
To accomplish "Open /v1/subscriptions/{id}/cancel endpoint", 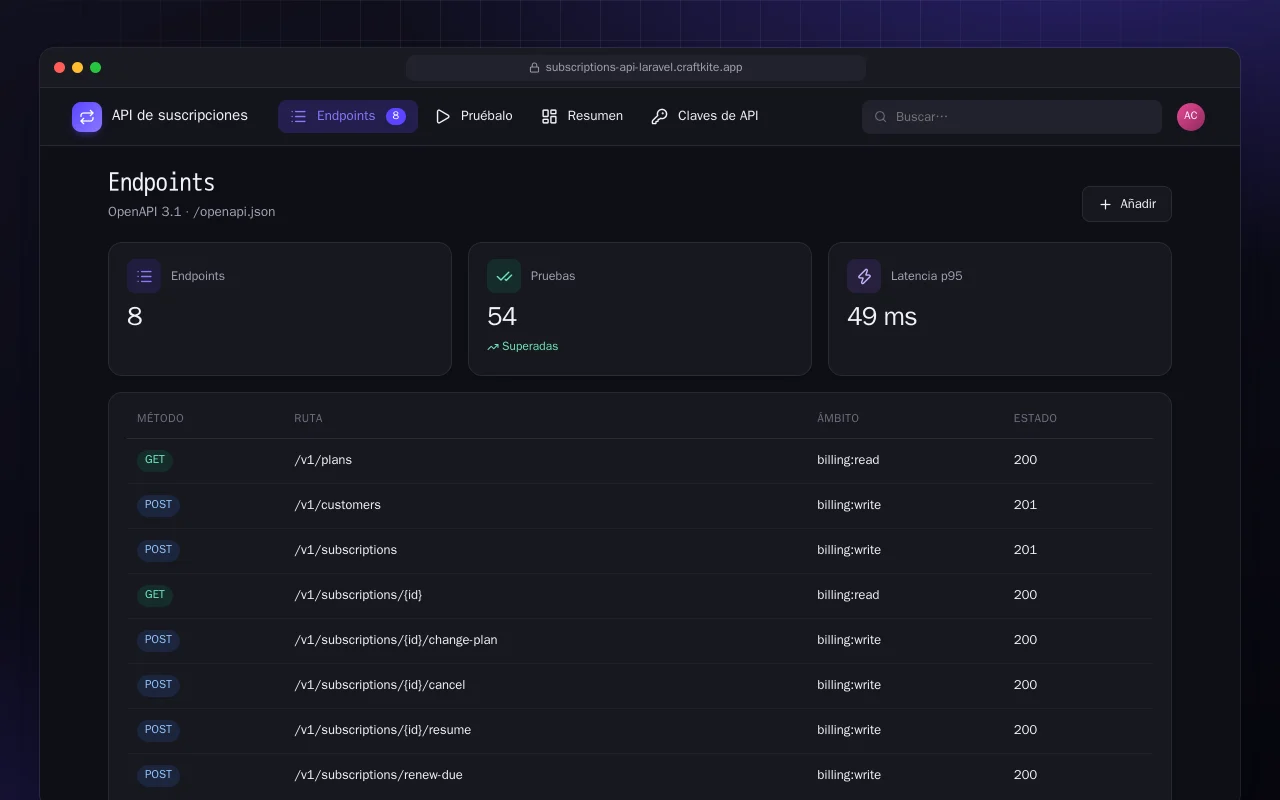I will pyautogui.click(x=640, y=686).
